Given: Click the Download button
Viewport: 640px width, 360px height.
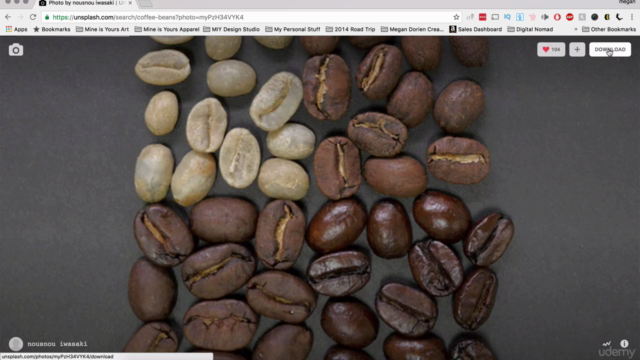Looking at the screenshot, I should click(x=610, y=49).
